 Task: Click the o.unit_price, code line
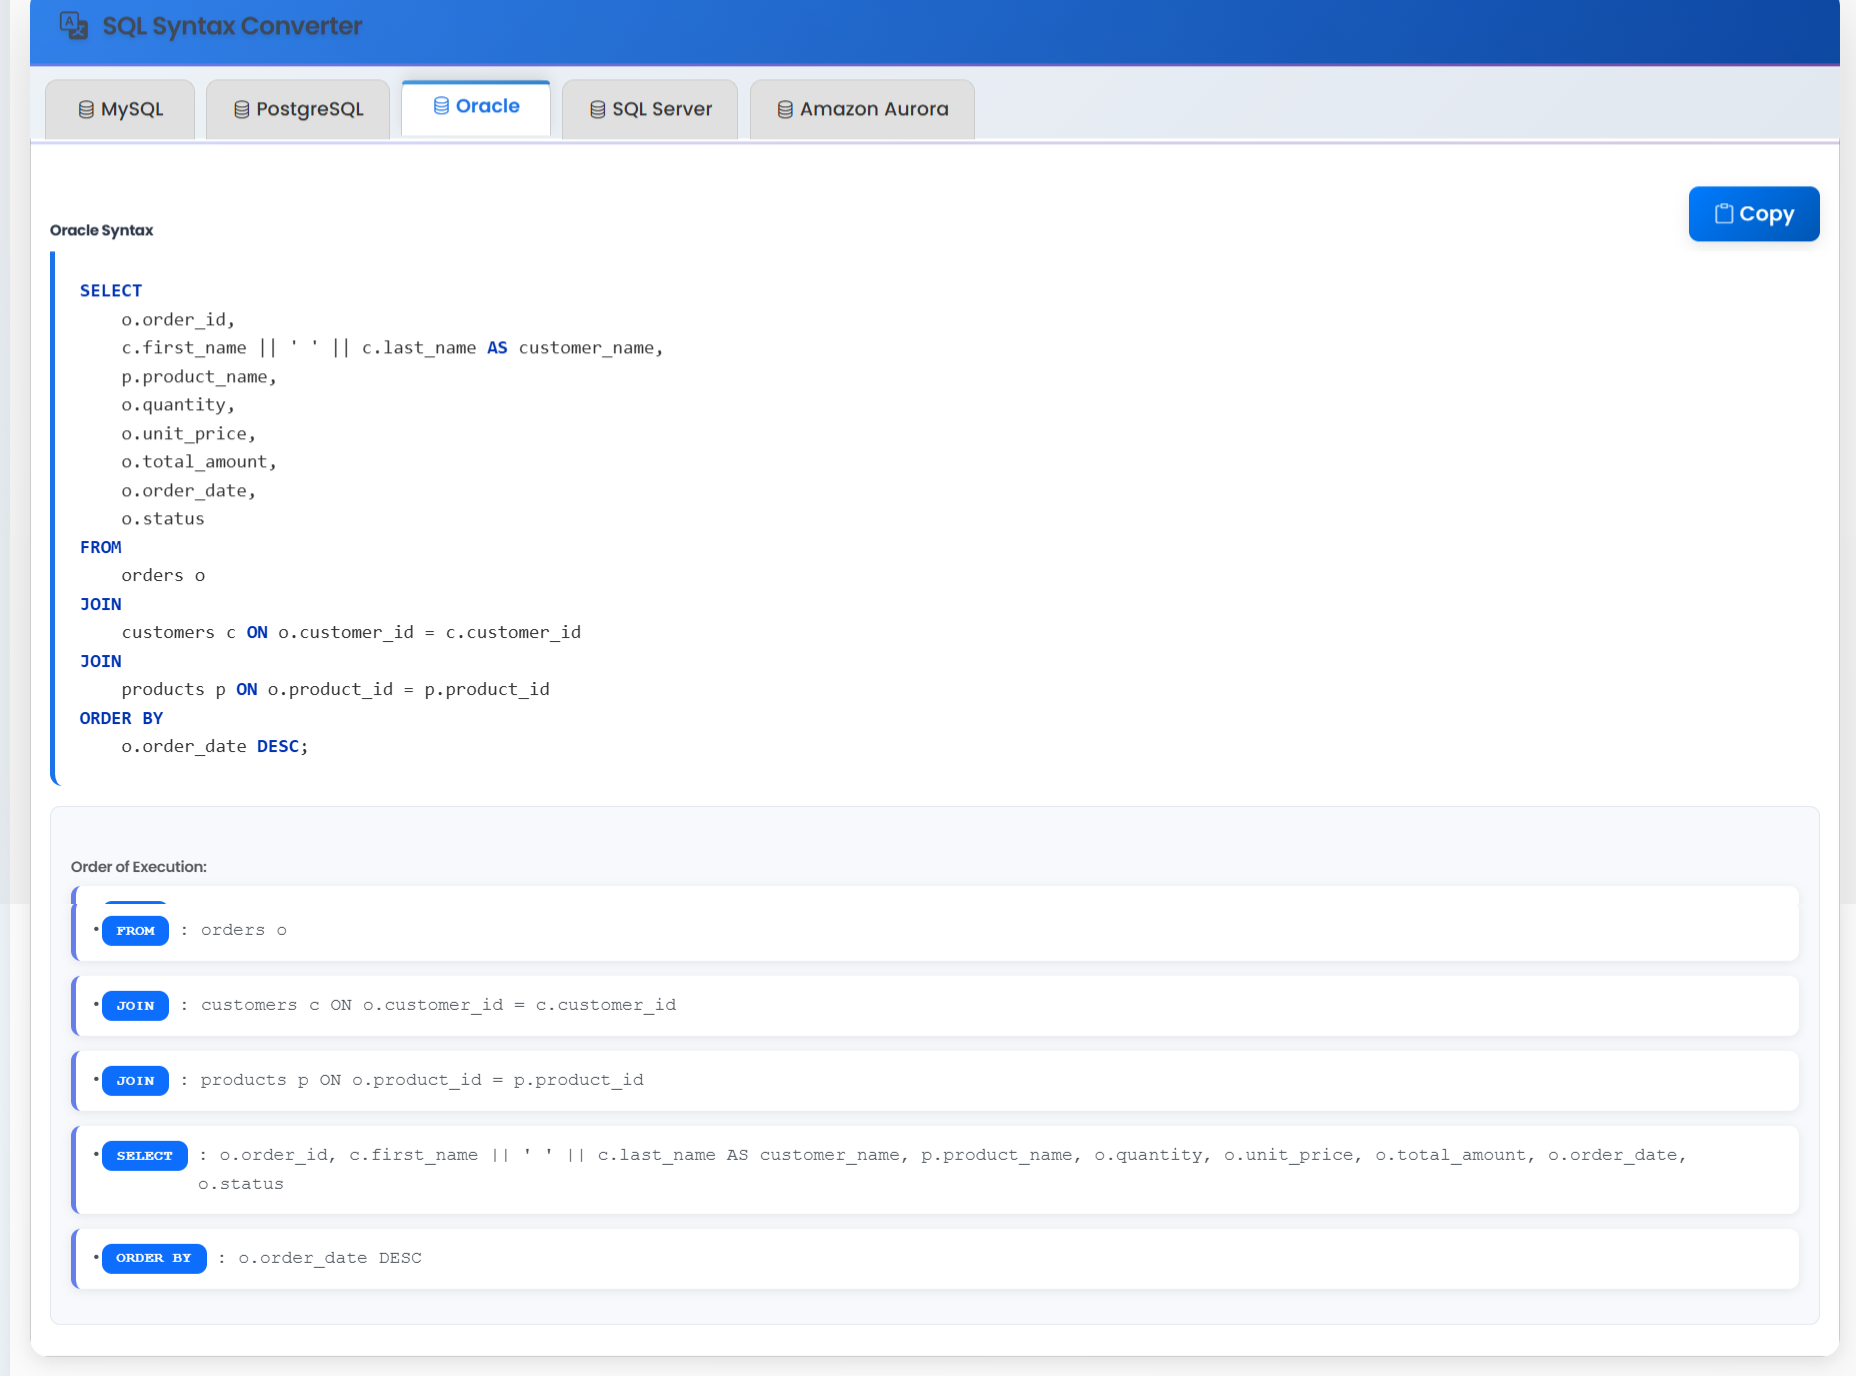pos(189,433)
